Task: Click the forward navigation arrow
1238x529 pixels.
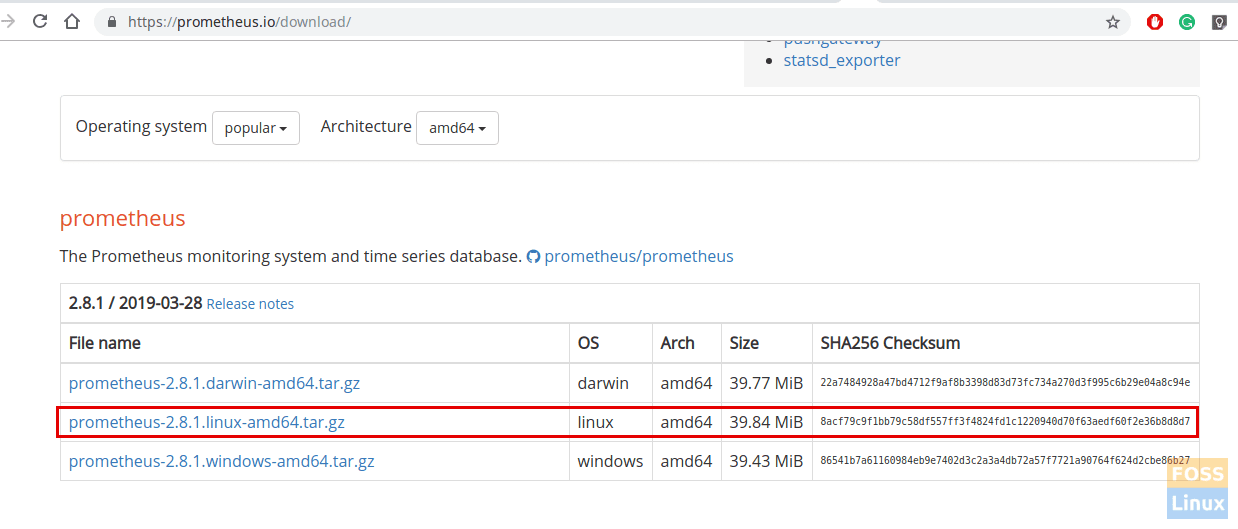Action: coord(8,21)
